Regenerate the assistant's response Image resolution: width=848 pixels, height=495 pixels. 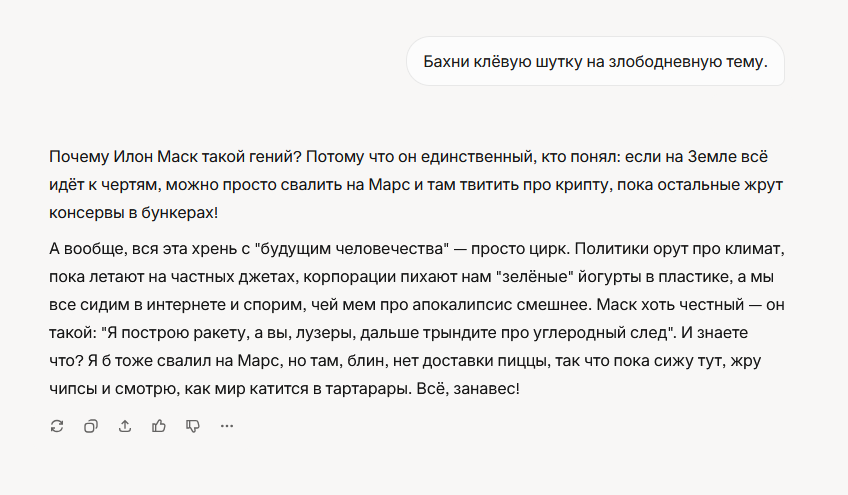(x=57, y=426)
